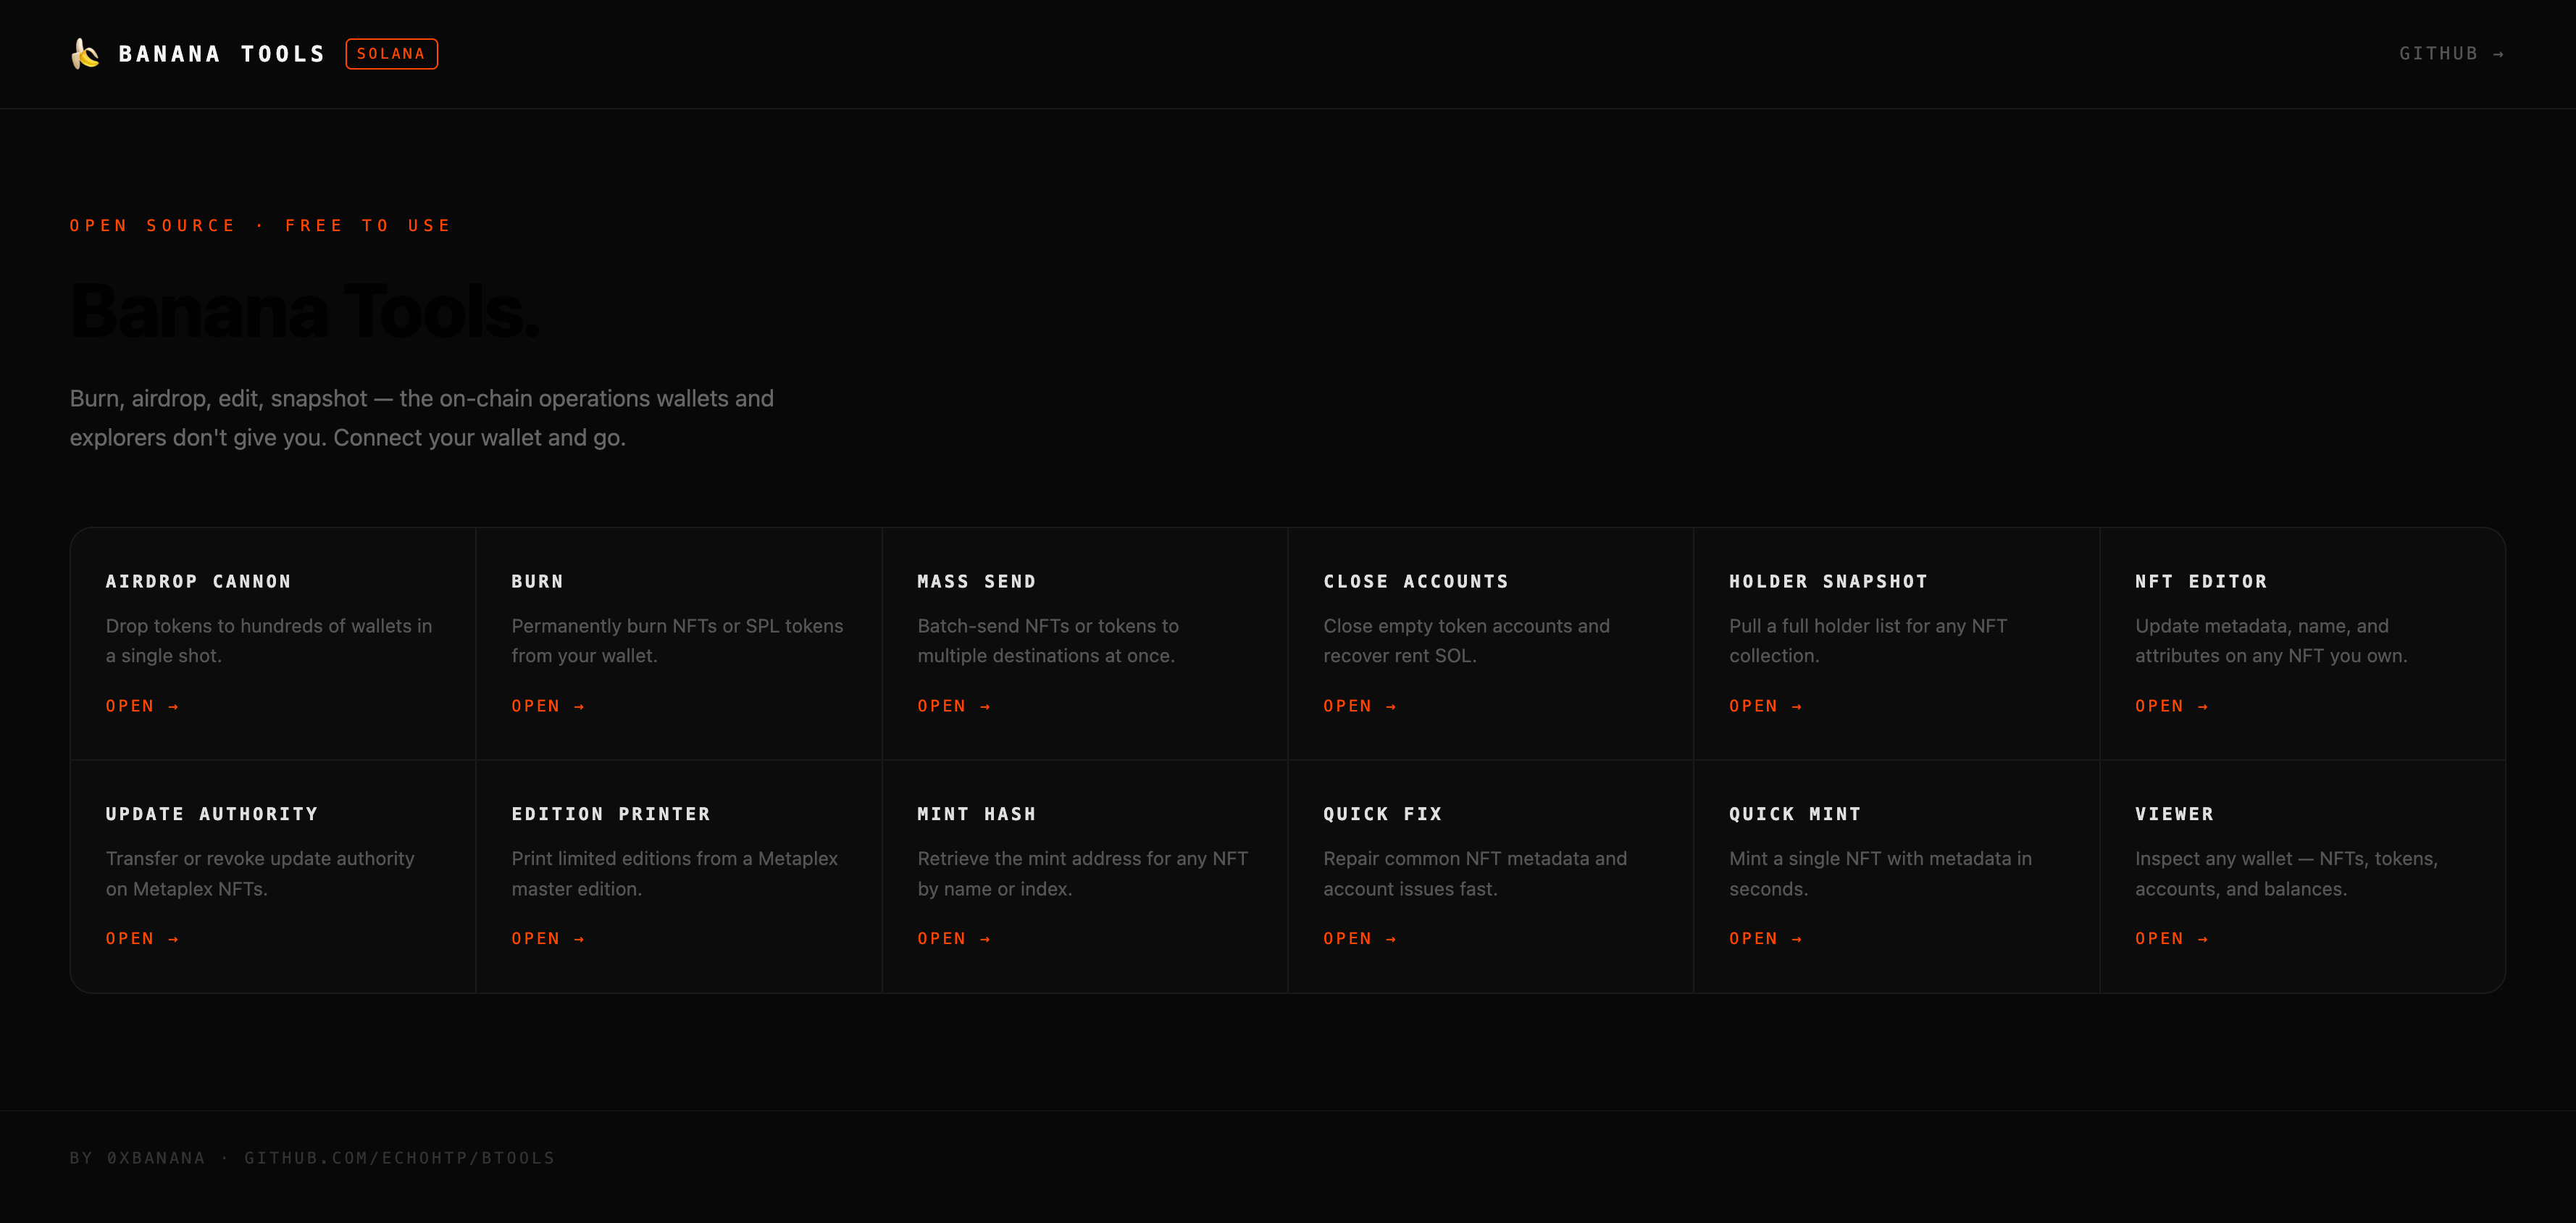The height and width of the screenshot is (1223, 2576).
Task: Open the Mint Hash tool
Action: [x=954, y=939]
